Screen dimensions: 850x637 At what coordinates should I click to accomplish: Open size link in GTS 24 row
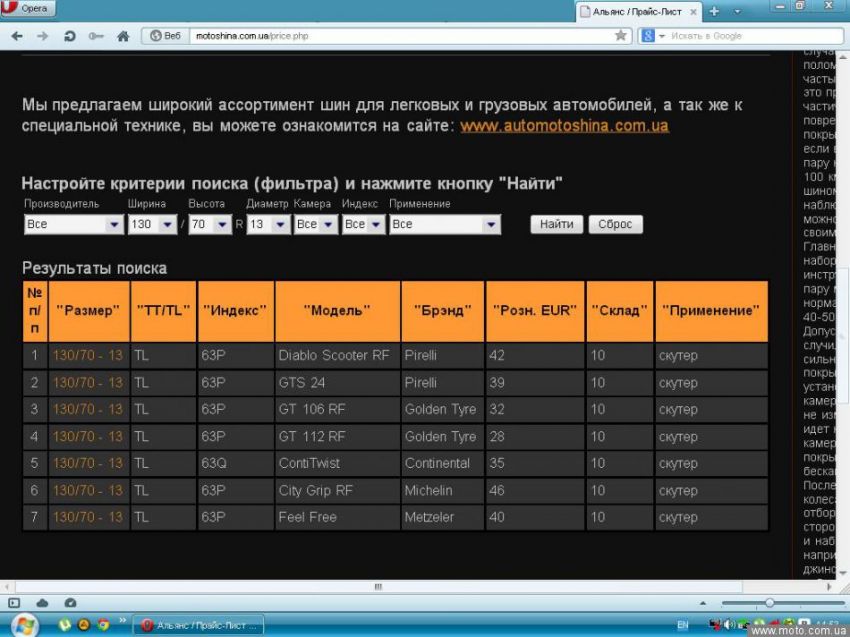88,383
